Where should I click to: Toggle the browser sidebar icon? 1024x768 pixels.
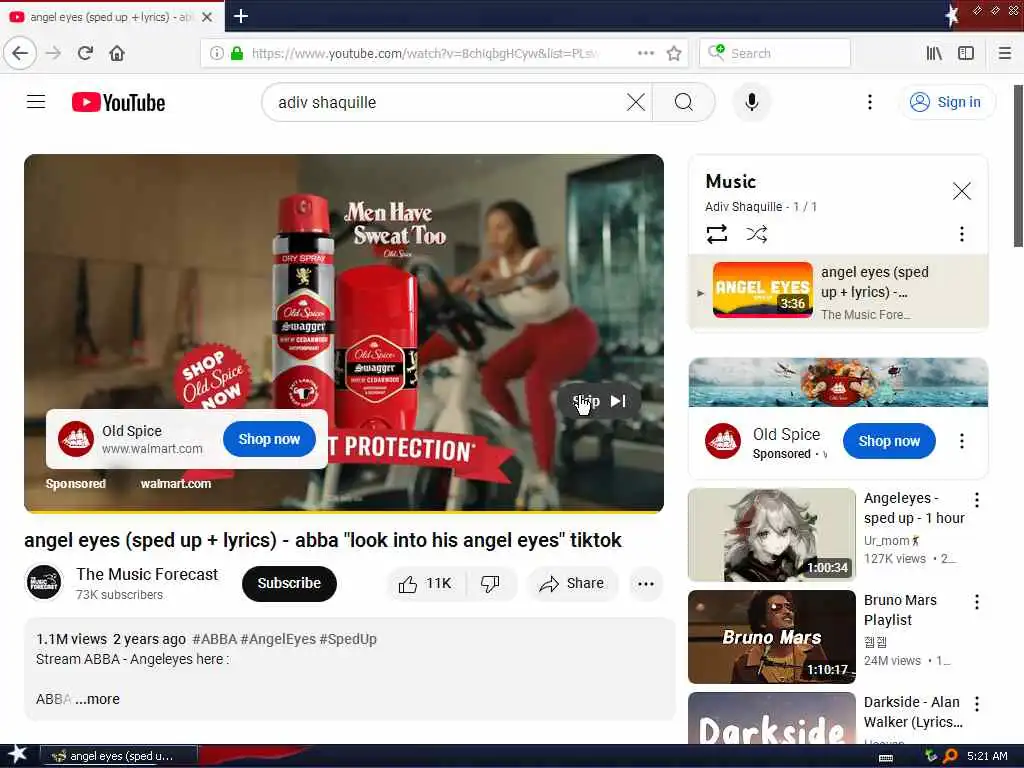[x=966, y=53]
